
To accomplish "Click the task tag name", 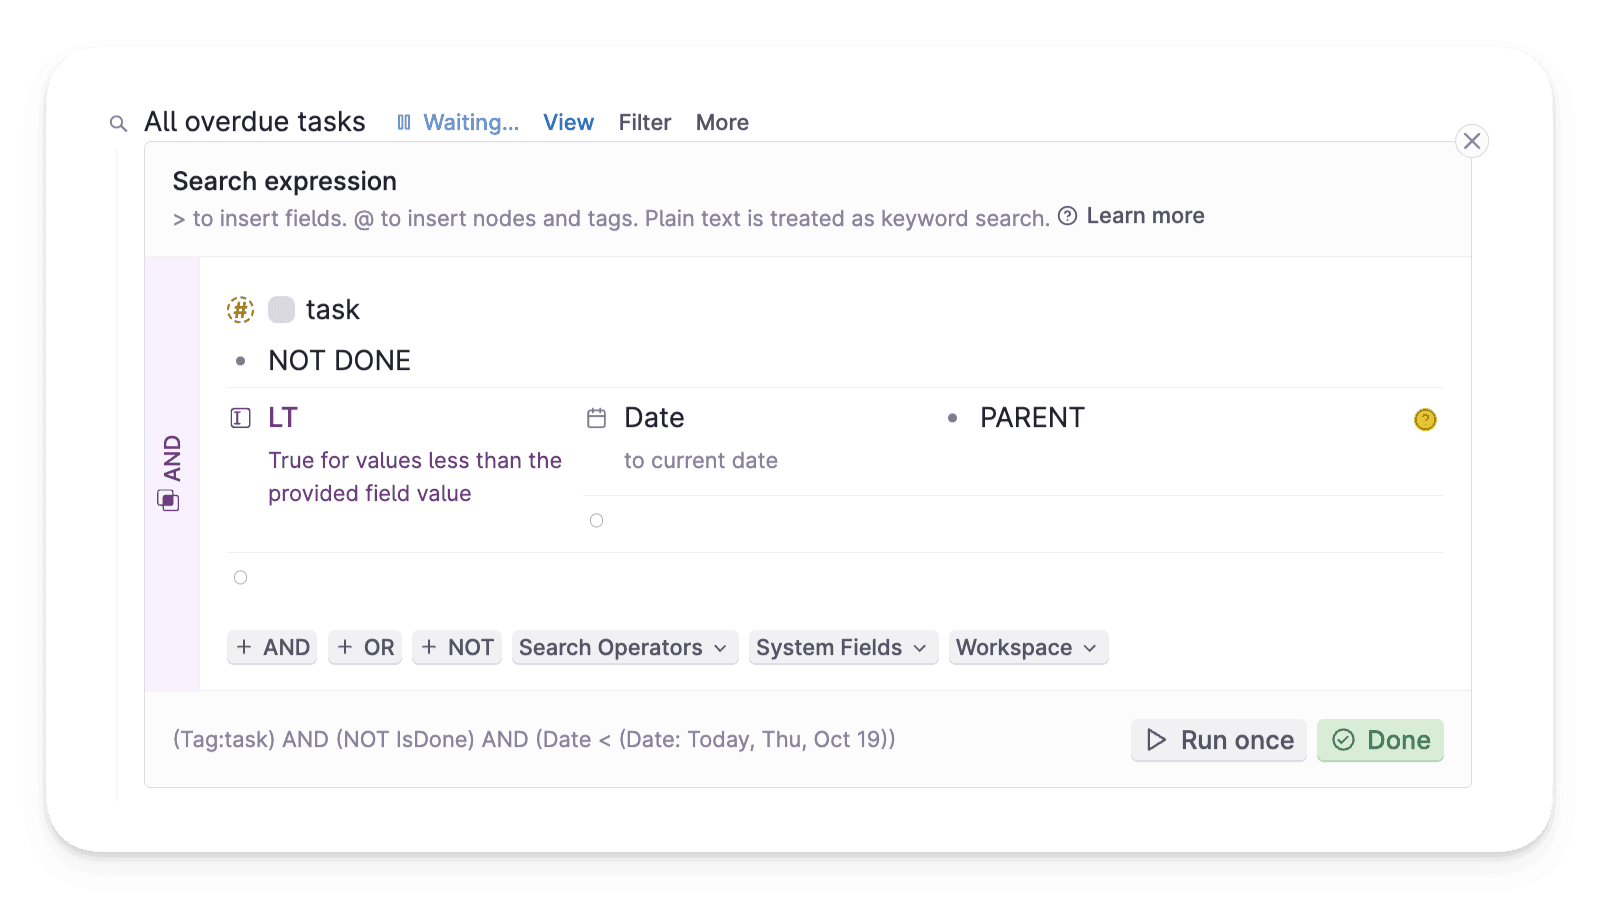I will [x=332, y=310].
